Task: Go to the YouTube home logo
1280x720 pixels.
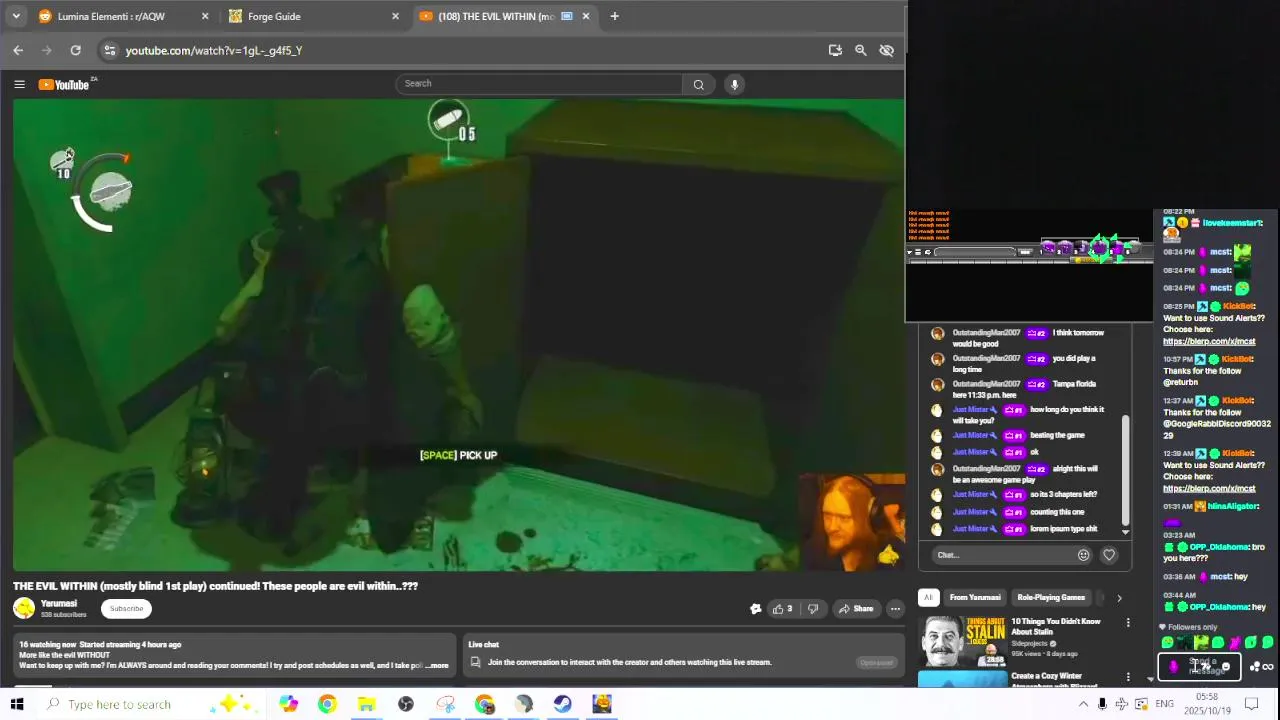Action: [x=64, y=84]
